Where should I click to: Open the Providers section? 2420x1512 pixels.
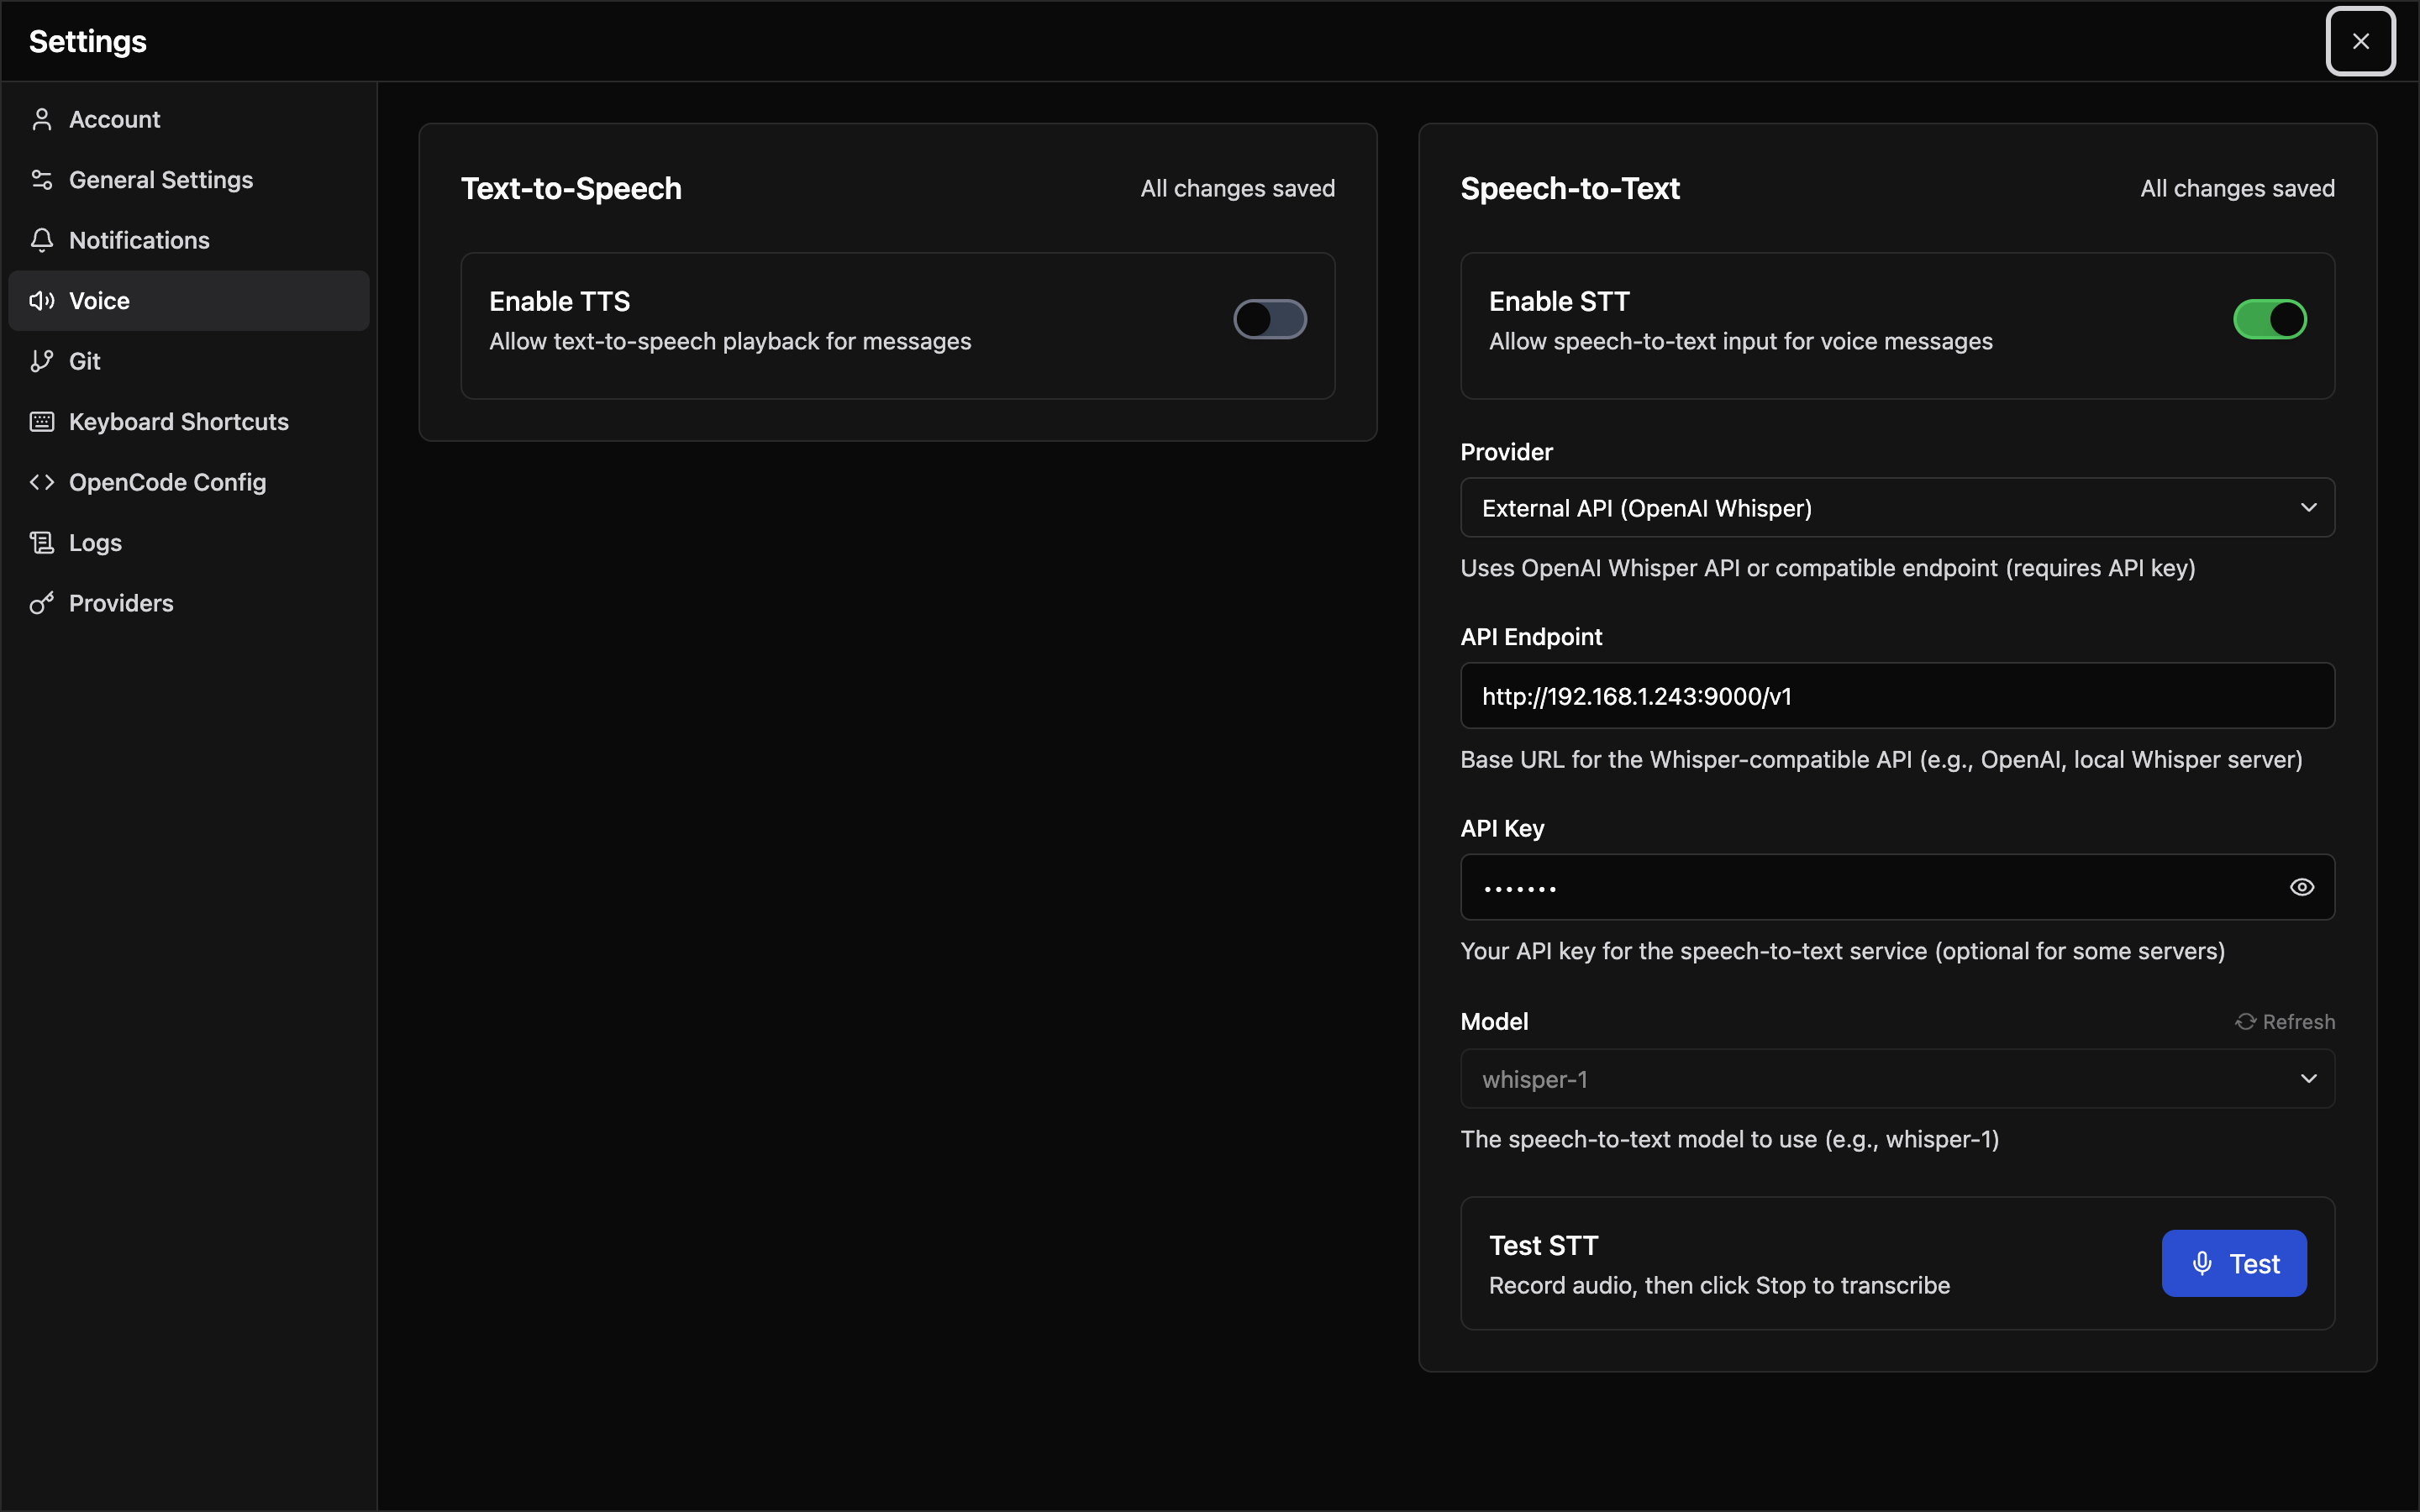(x=189, y=603)
